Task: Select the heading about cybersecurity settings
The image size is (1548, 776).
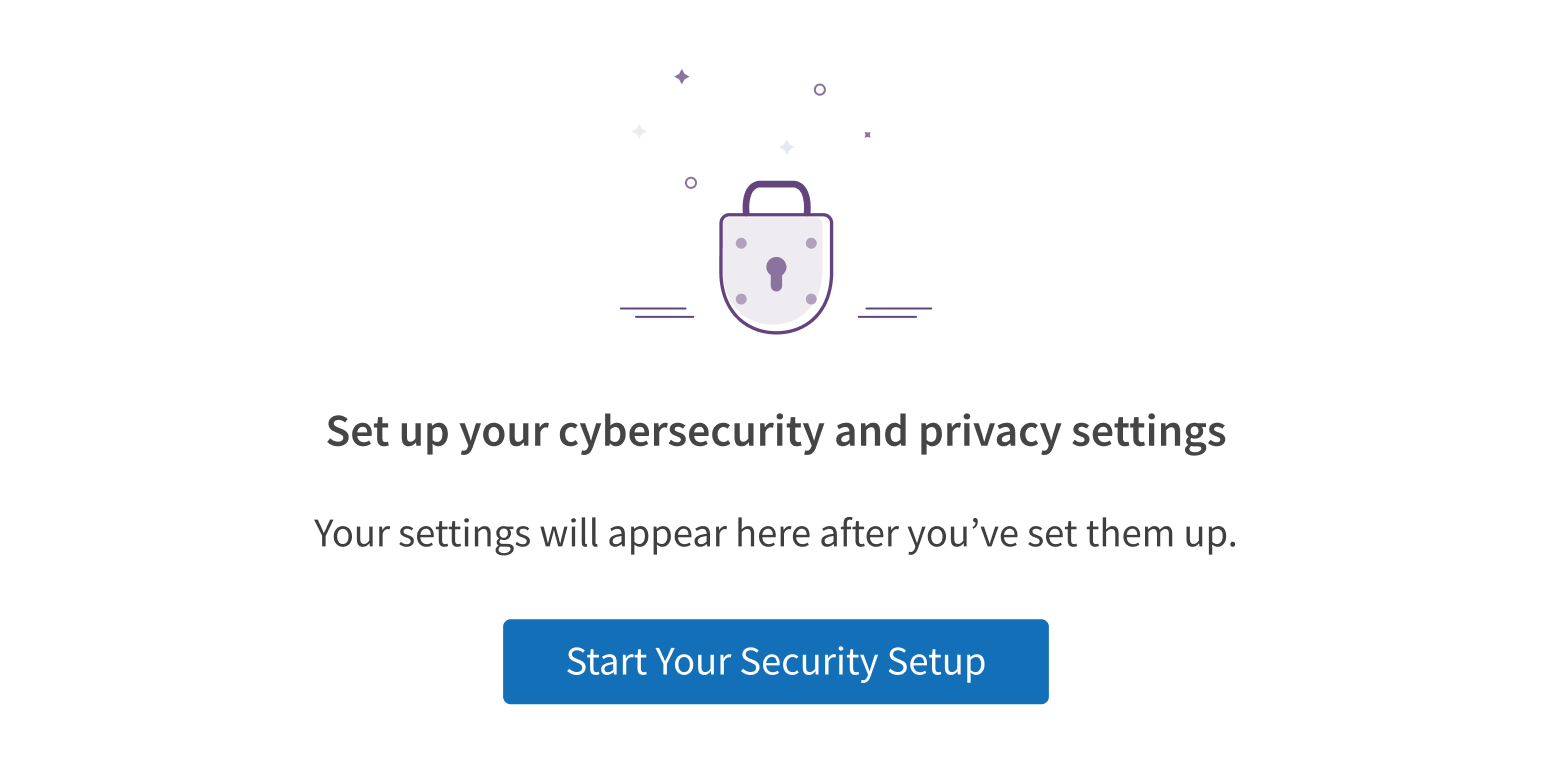Action: click(775, 431)
